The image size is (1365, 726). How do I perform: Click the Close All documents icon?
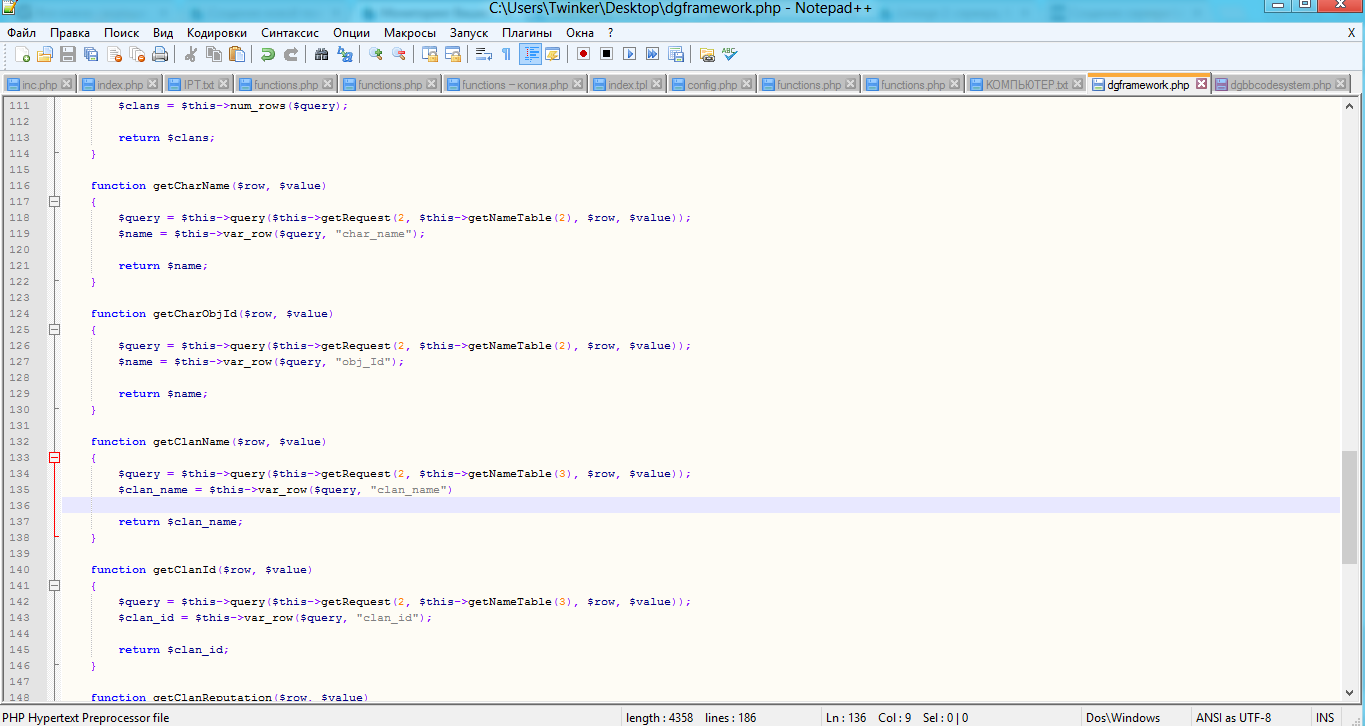coord(138,54)
